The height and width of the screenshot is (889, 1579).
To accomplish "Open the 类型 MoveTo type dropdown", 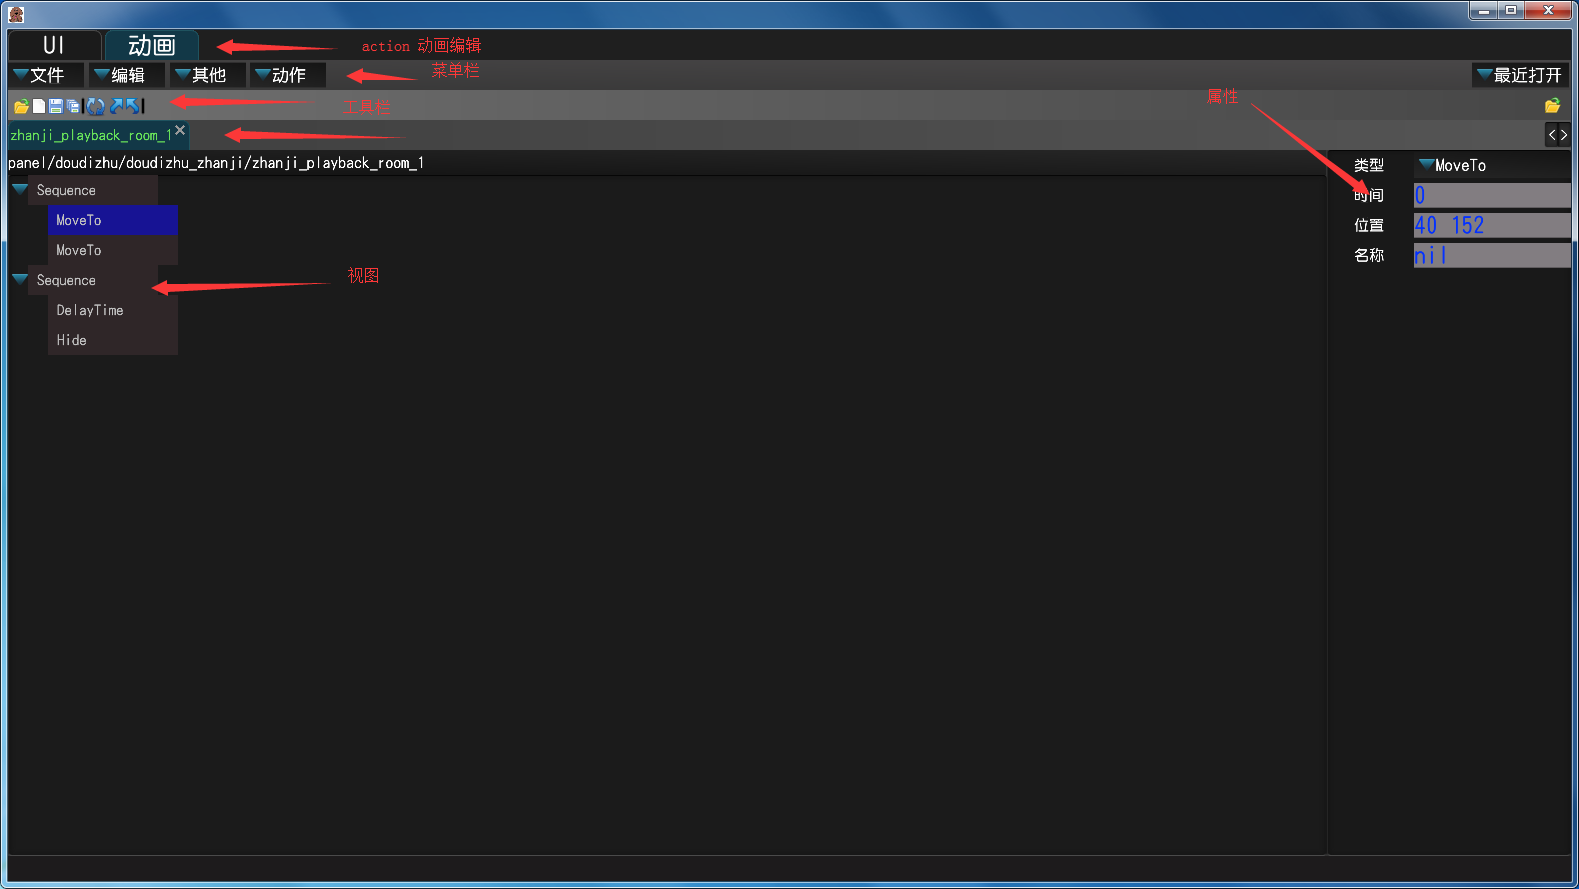I will (1491, 165).
